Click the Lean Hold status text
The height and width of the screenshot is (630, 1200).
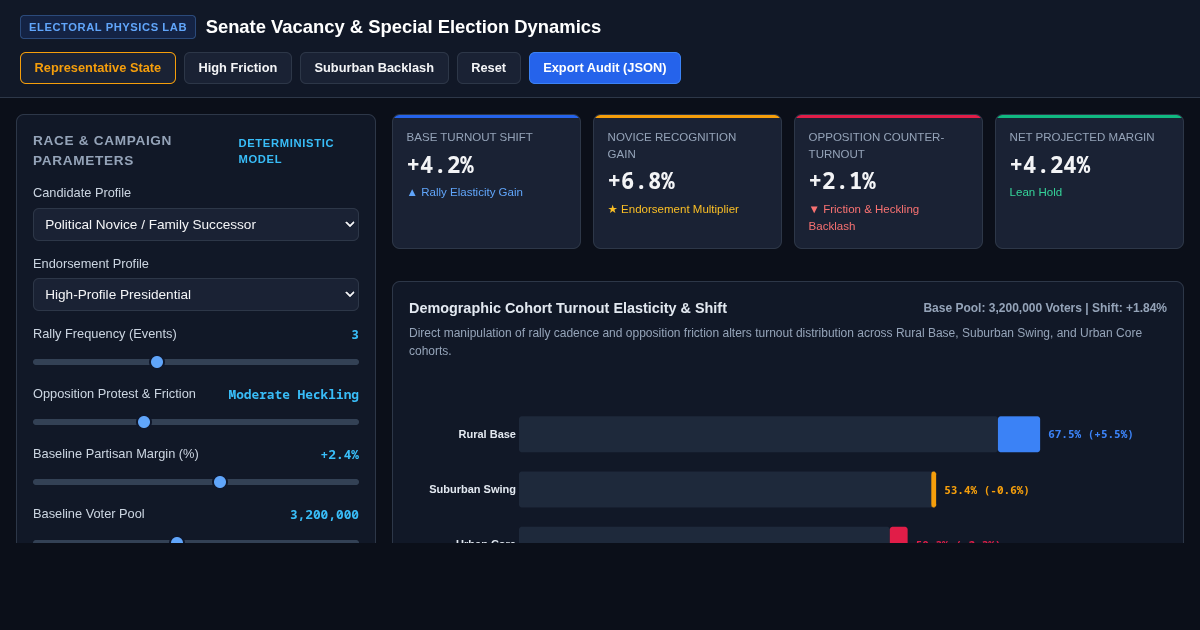[x=1036, y=192]
